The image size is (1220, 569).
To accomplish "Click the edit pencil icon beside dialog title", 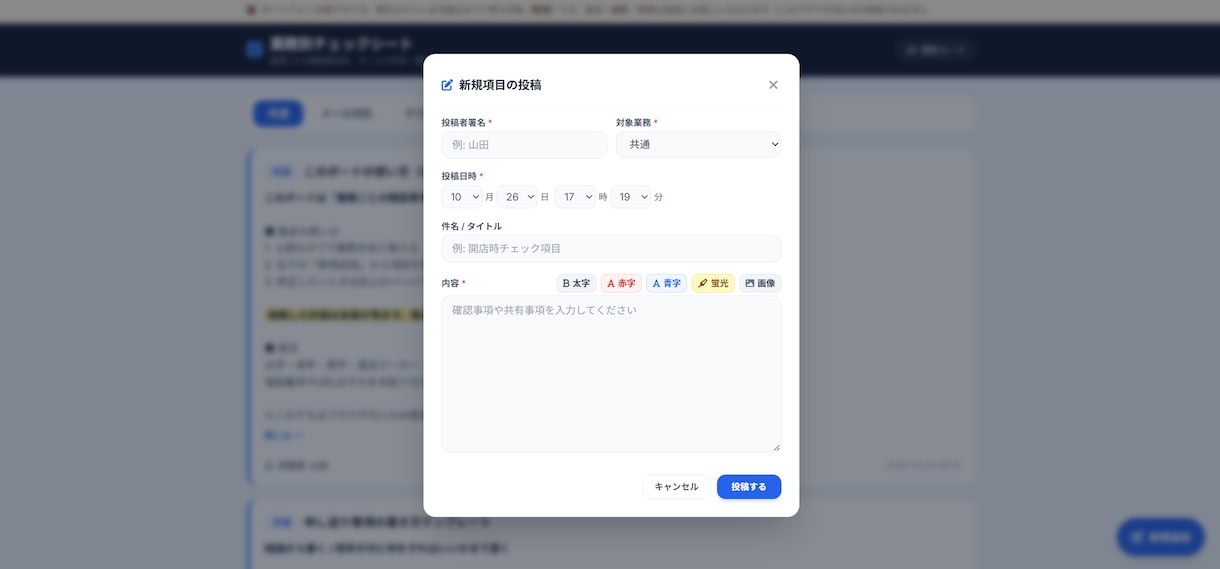I will pyautogui.click(x=447, y=85).
